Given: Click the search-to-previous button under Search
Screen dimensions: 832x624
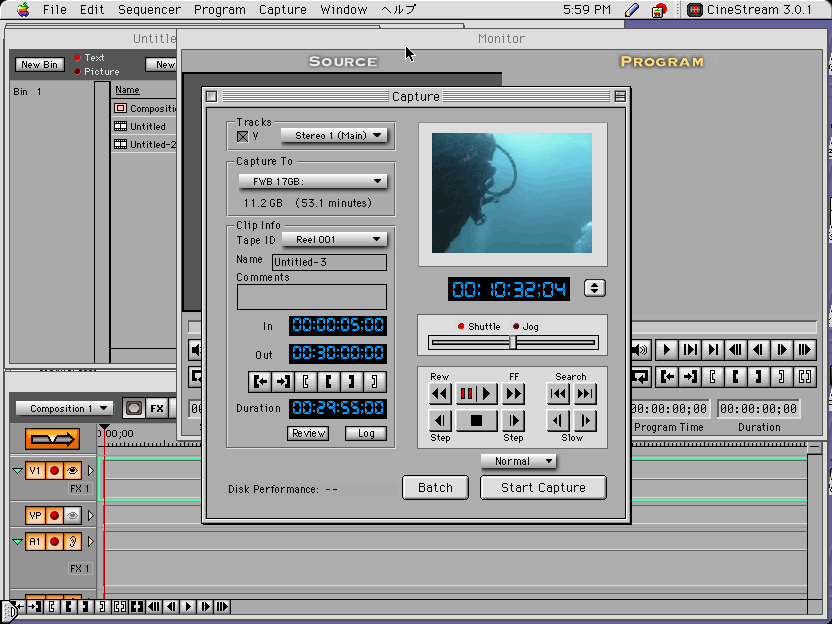Looking at the screenshot, I should pyautogui.click(x=558, y=394).
